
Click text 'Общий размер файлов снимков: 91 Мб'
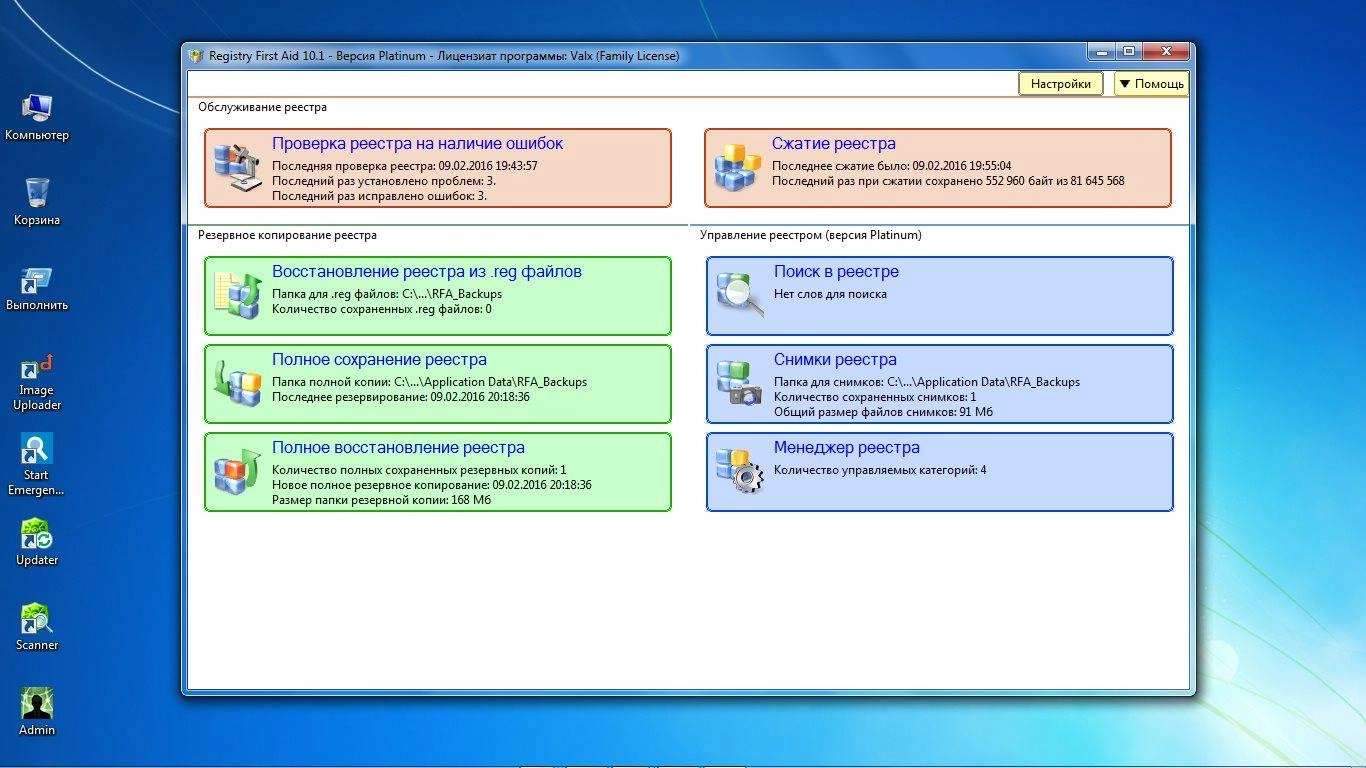coord(884,412)
